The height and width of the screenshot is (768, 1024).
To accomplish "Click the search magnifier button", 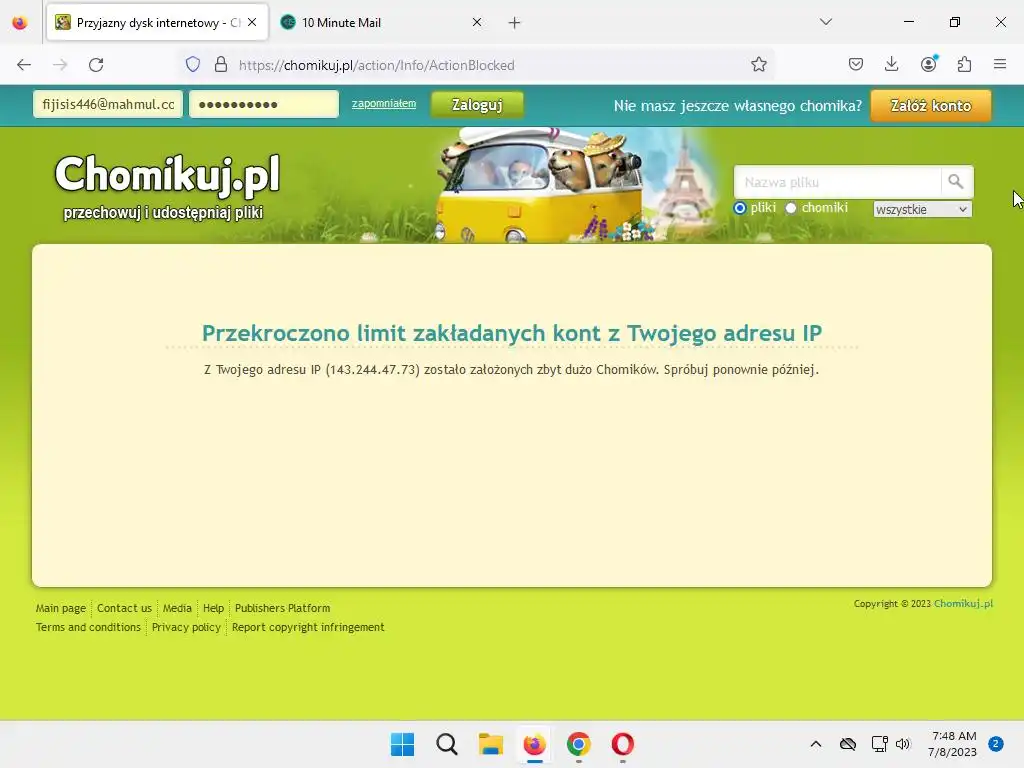I will [956, 182].
